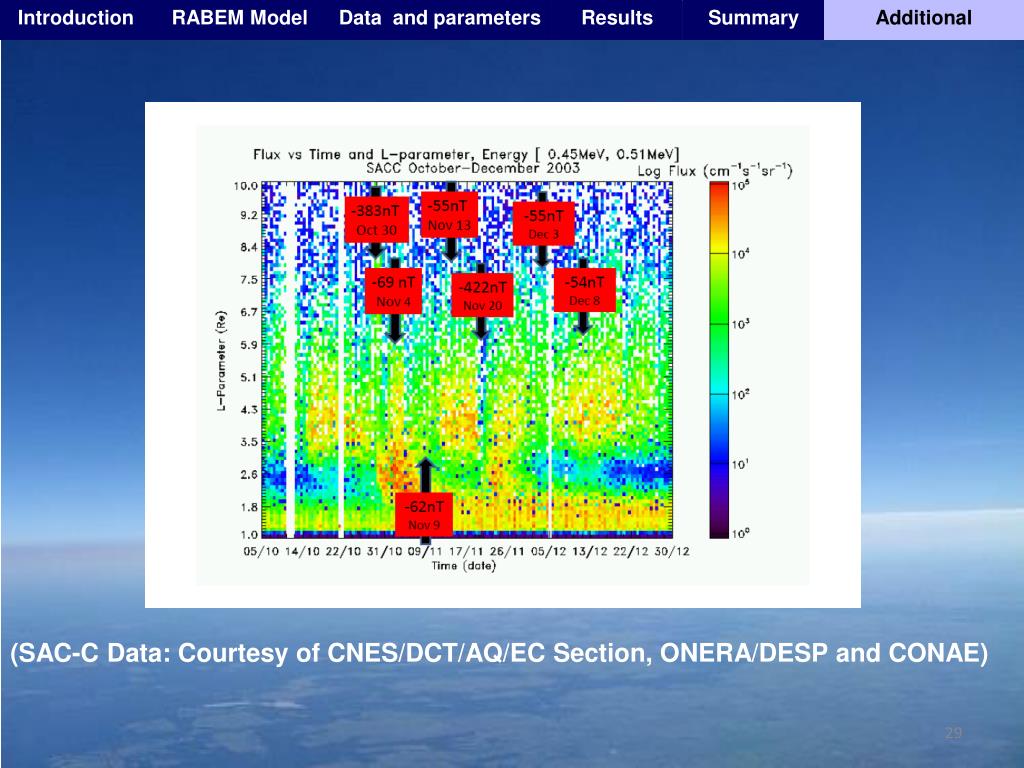Click the slide number 29
The height and width of the screenshot is (768, 1024).
coord(953,733)
